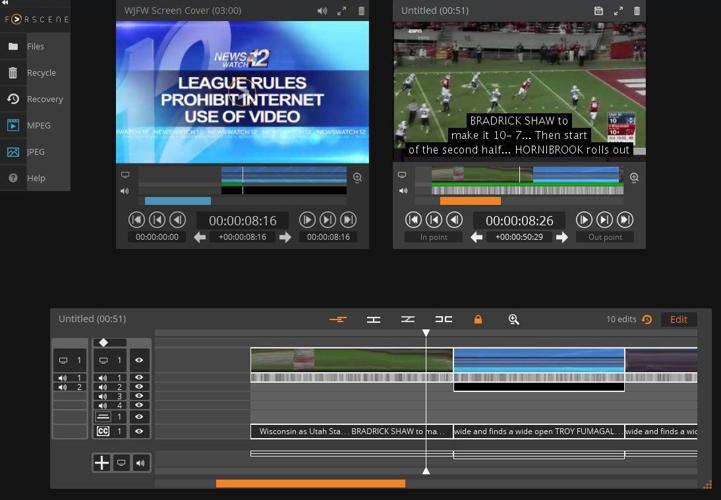
Task: Click the audio track button next to plus
Action: pyautogui.click(x=141, y=463)
